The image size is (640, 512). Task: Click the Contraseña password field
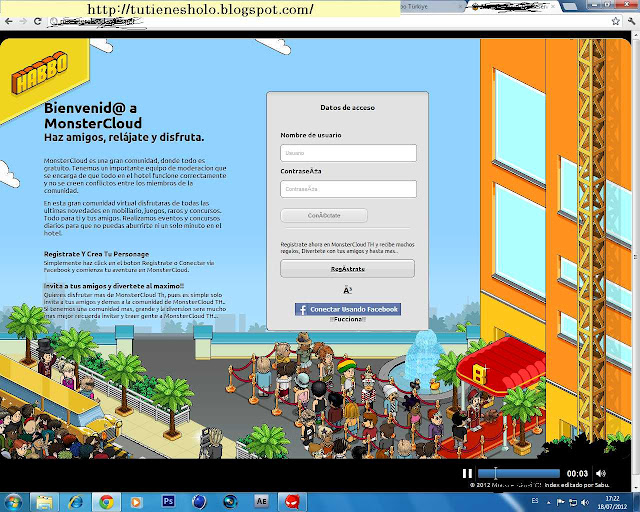click(348, 189)
